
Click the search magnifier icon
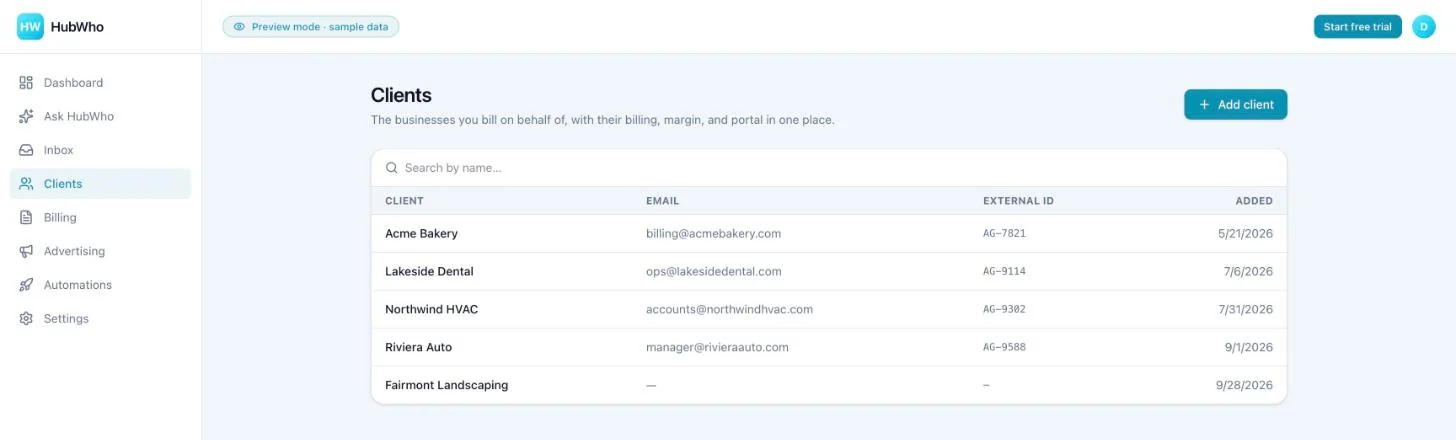coord(392,168)
